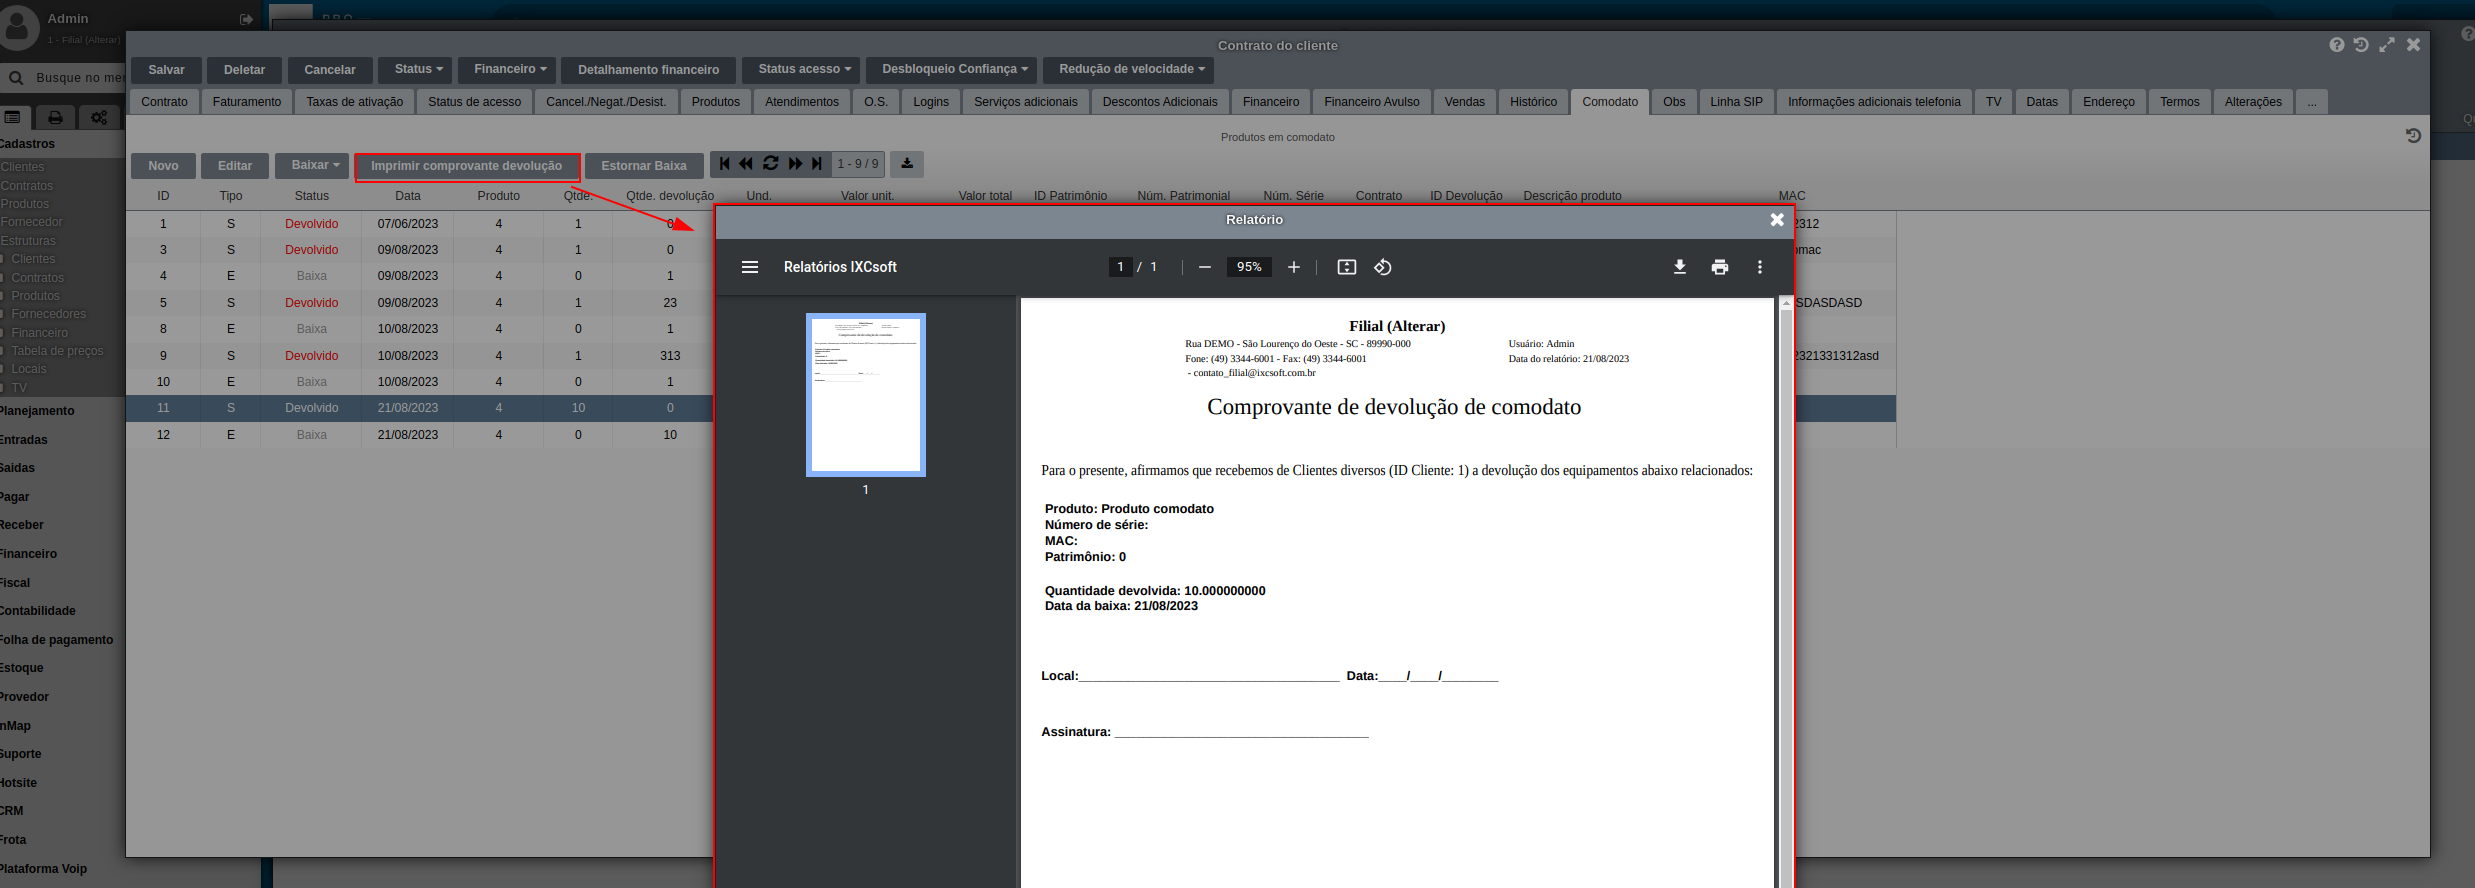The image size is (2475, 888).
Task: Click the 95% zoom level field
Action: 1249,267
